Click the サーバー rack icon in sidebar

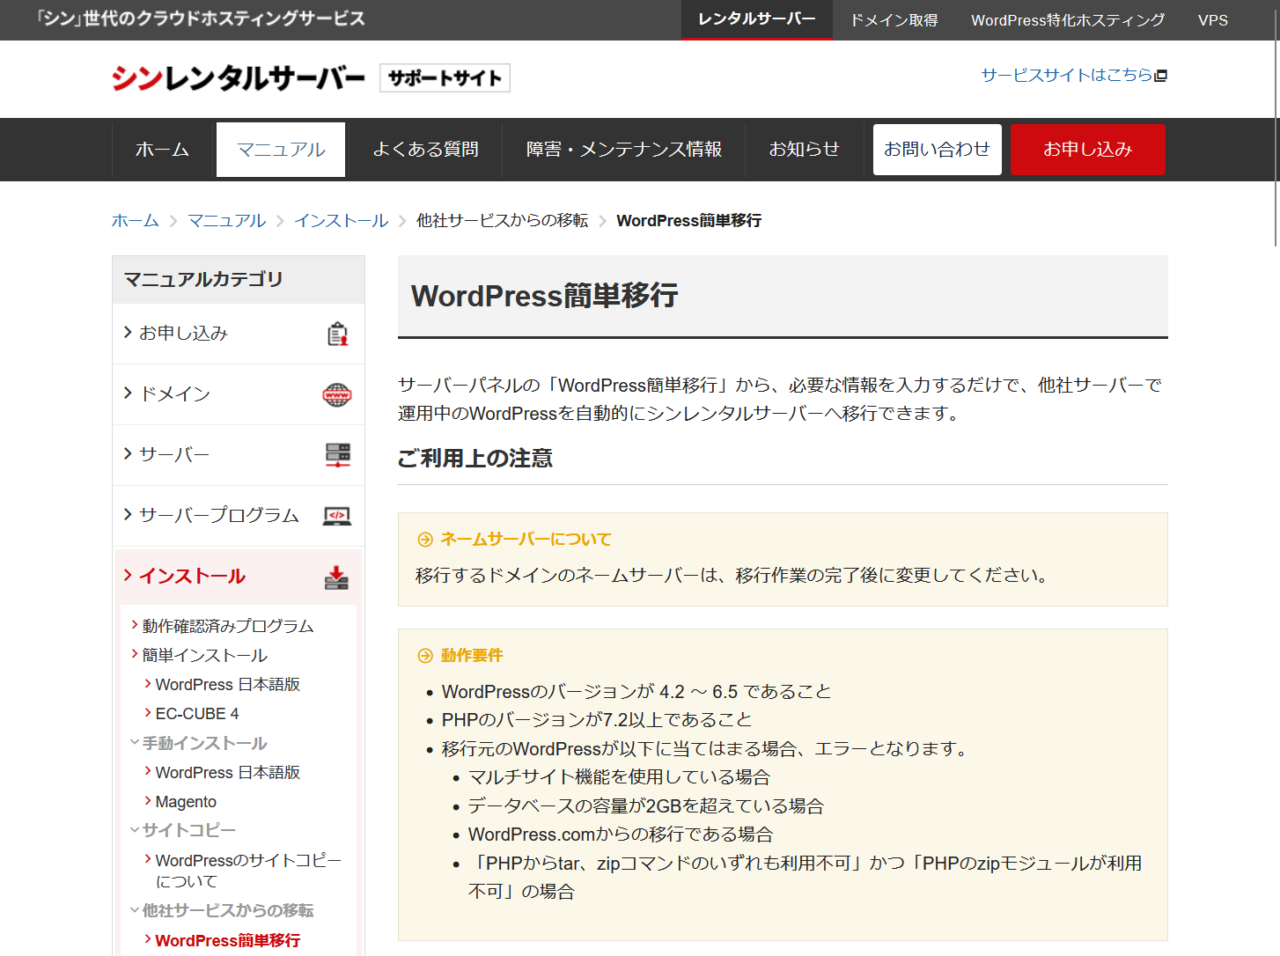pos(338,456)
